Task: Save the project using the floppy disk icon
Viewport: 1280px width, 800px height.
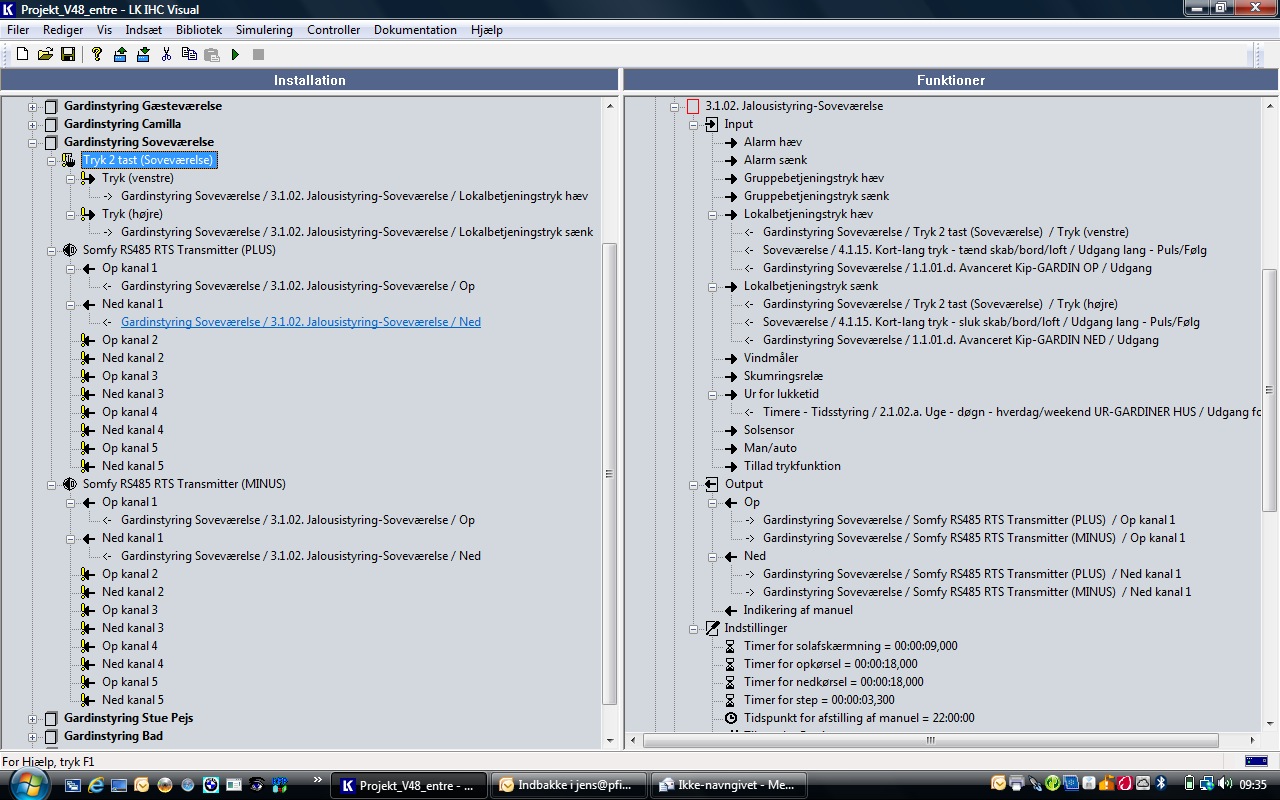Action: [68, 54]
